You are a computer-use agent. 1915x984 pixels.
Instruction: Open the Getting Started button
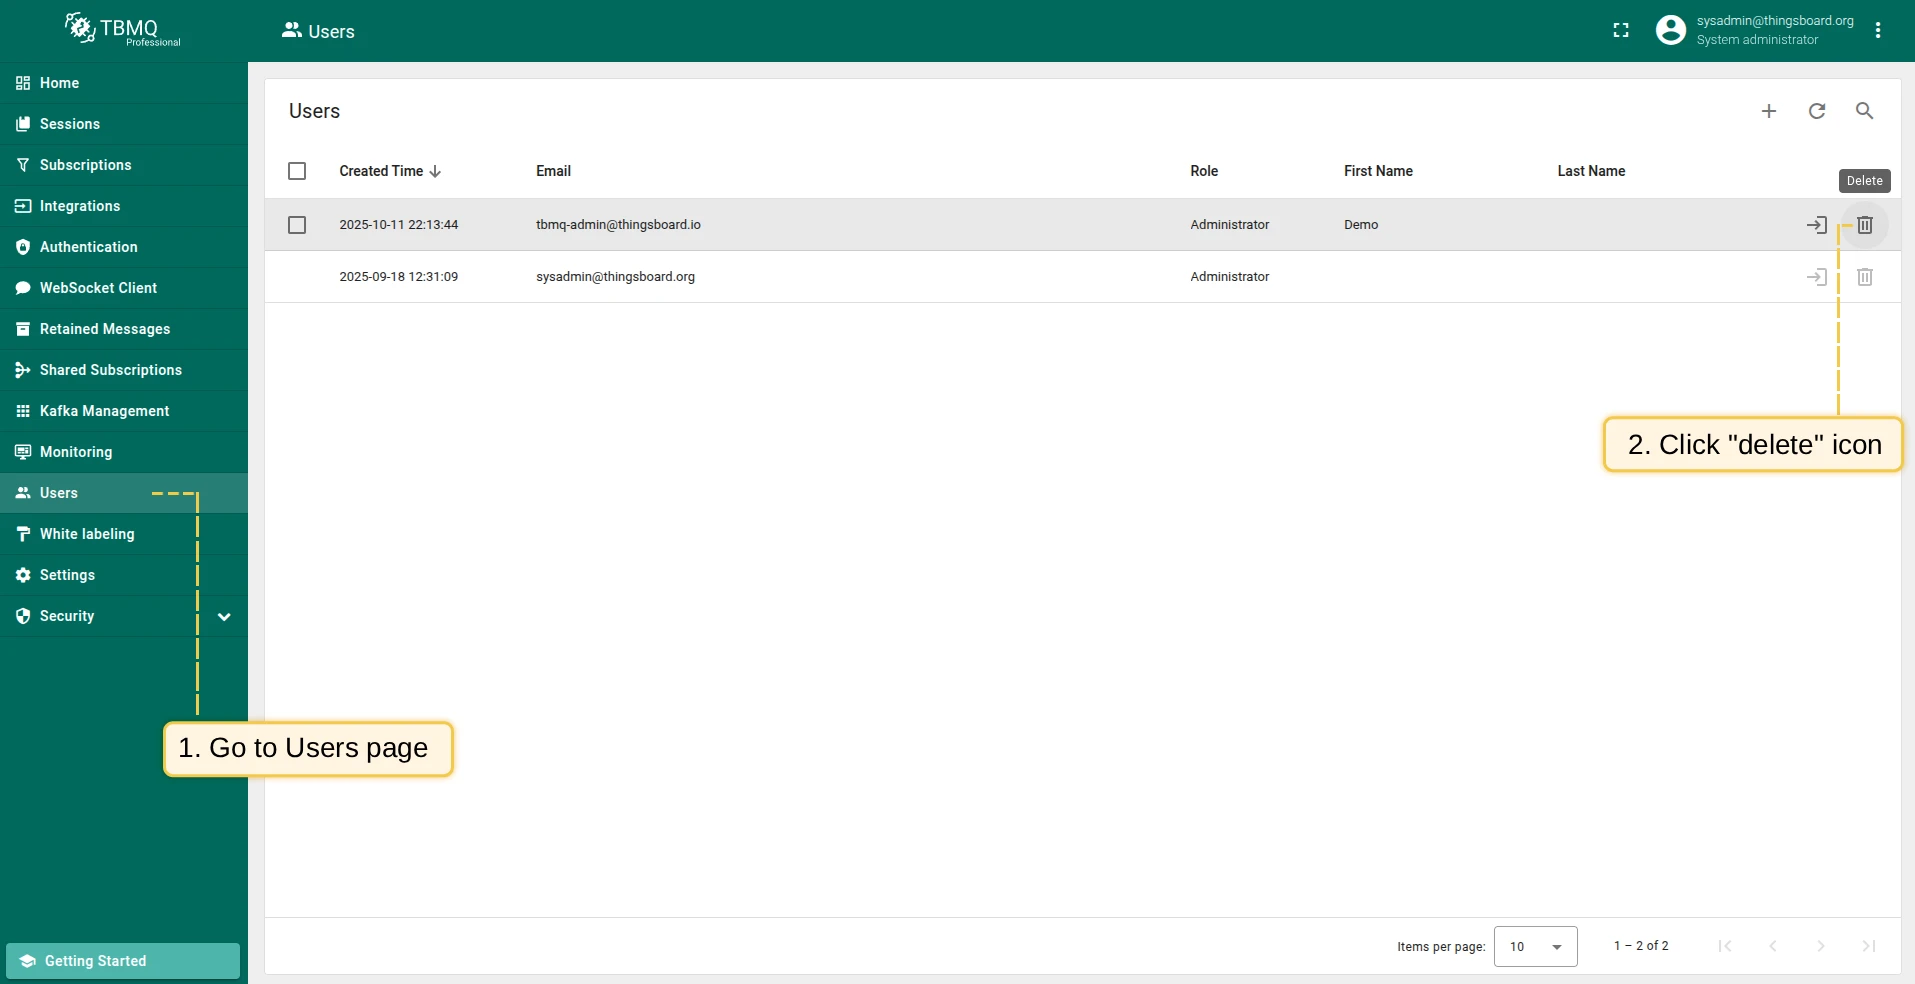[123, 961]
